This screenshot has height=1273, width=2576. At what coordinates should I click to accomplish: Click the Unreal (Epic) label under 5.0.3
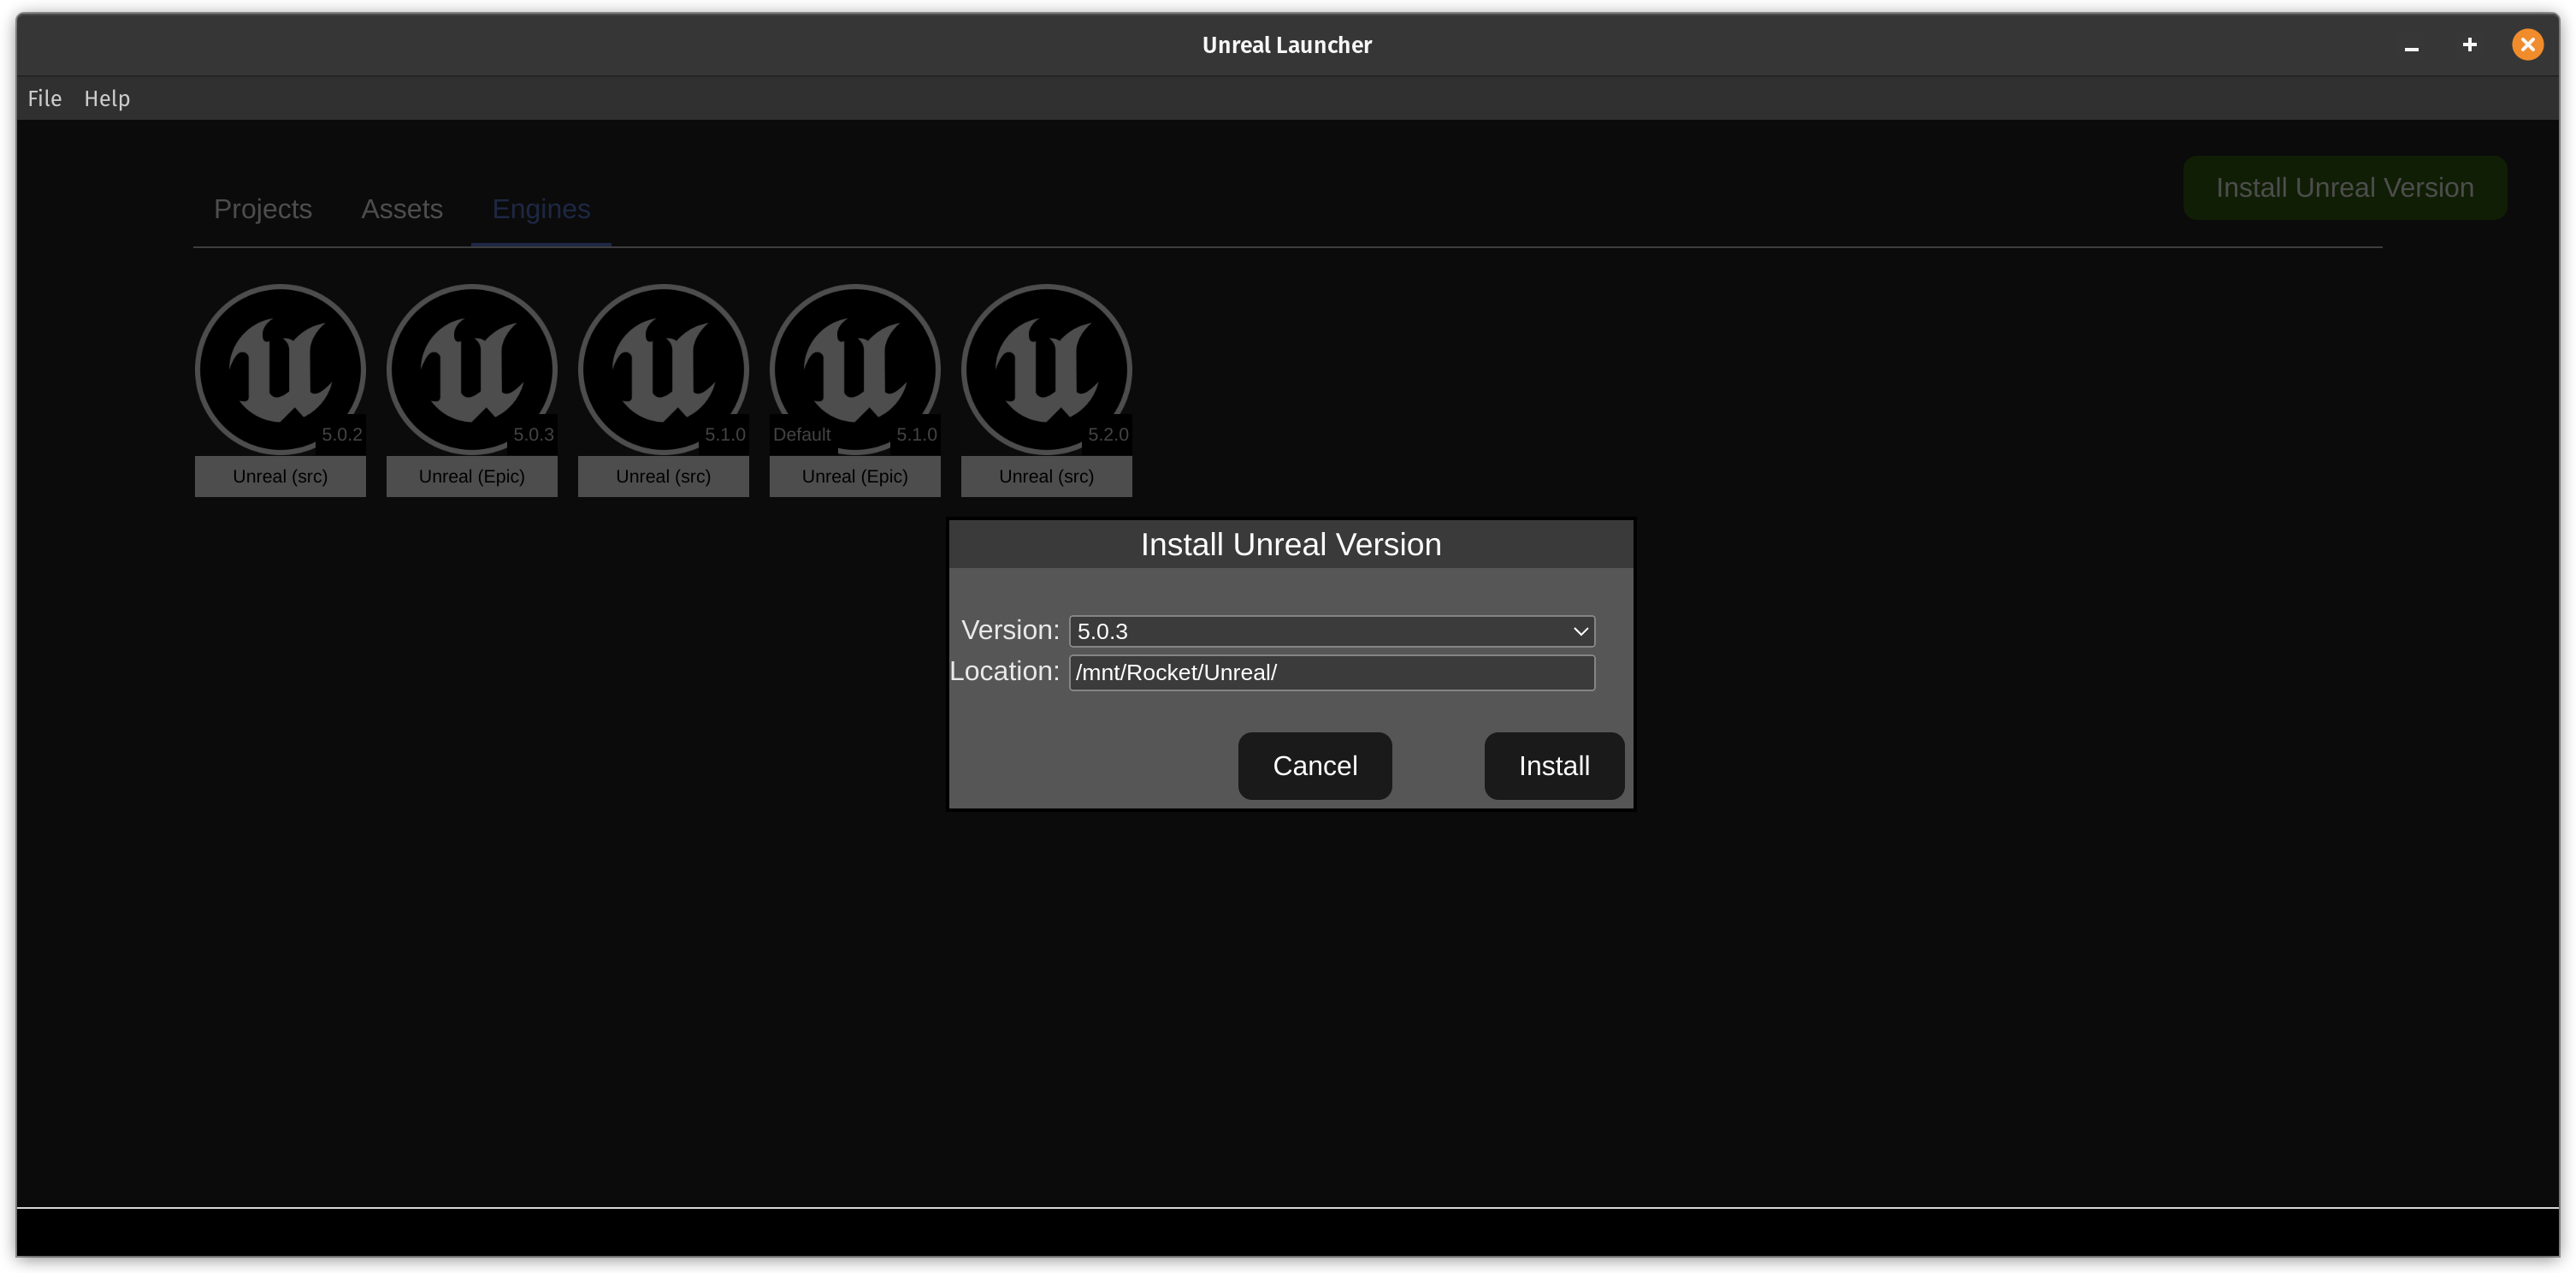(471, 476)
